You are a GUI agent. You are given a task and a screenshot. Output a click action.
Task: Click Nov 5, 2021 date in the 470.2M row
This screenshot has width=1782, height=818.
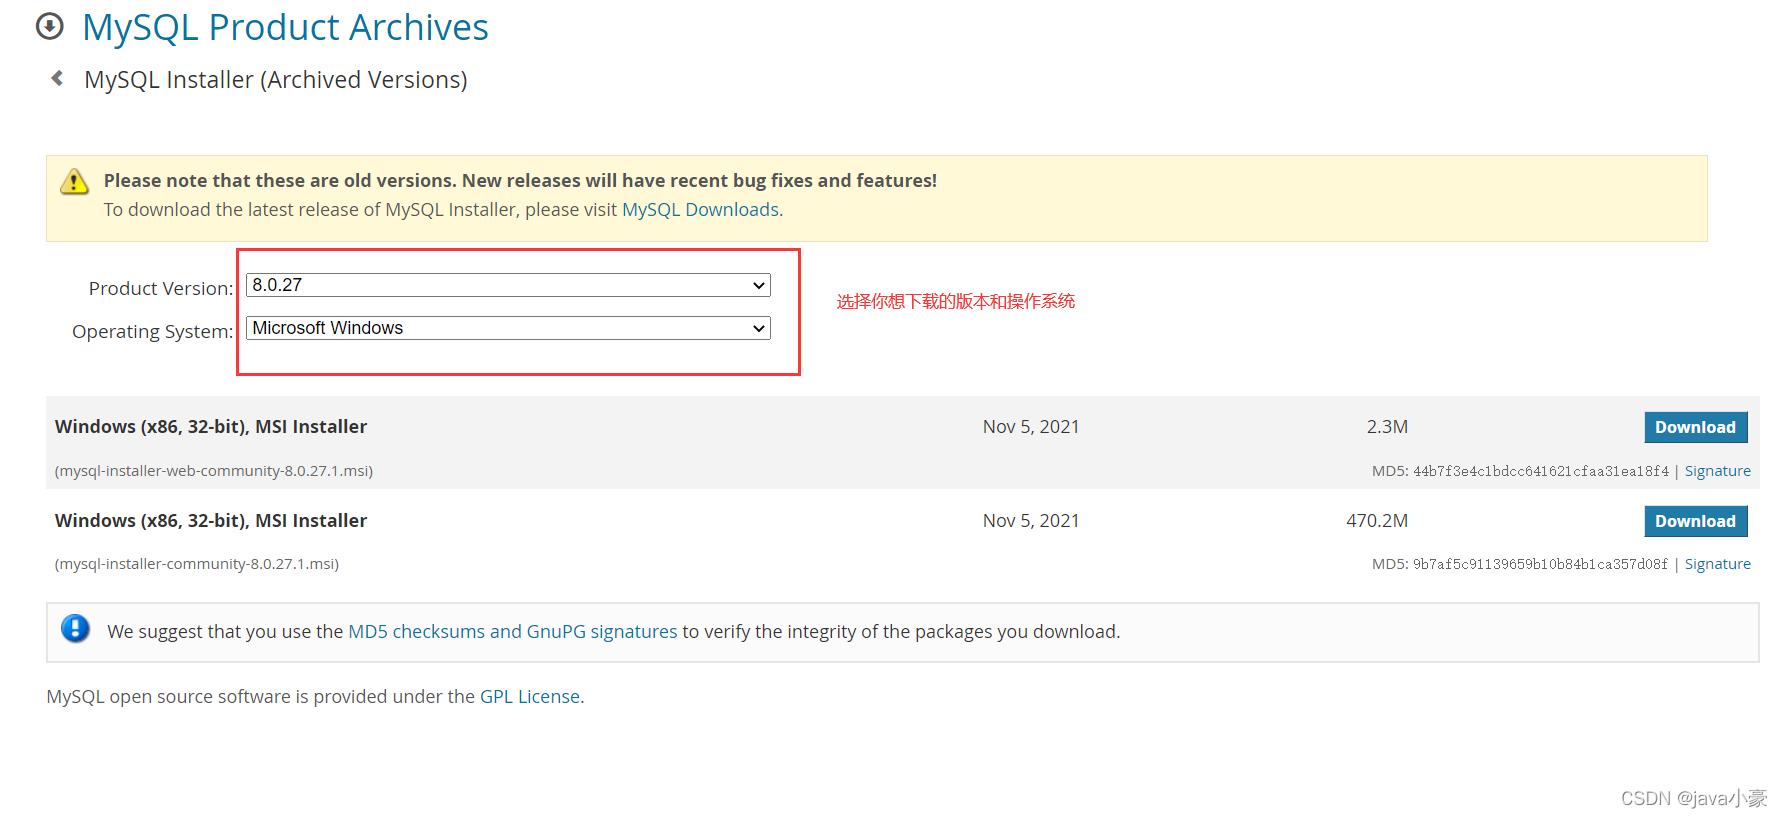point(1031,521)
